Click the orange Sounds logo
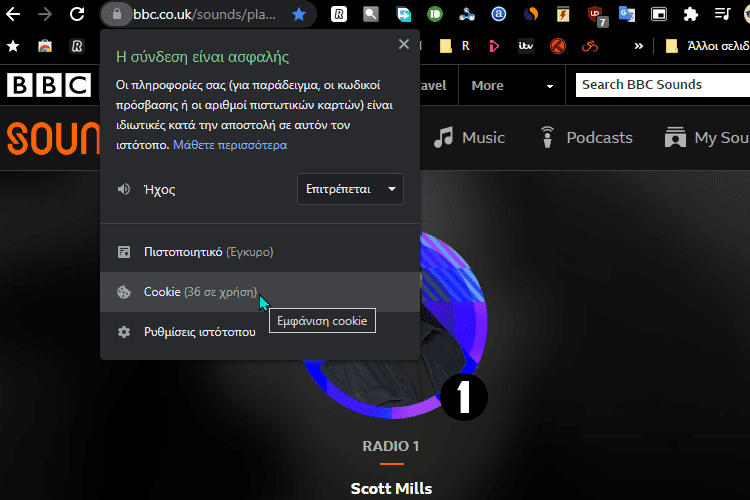This screenshot has height=500, width=750. coord(53,138)
